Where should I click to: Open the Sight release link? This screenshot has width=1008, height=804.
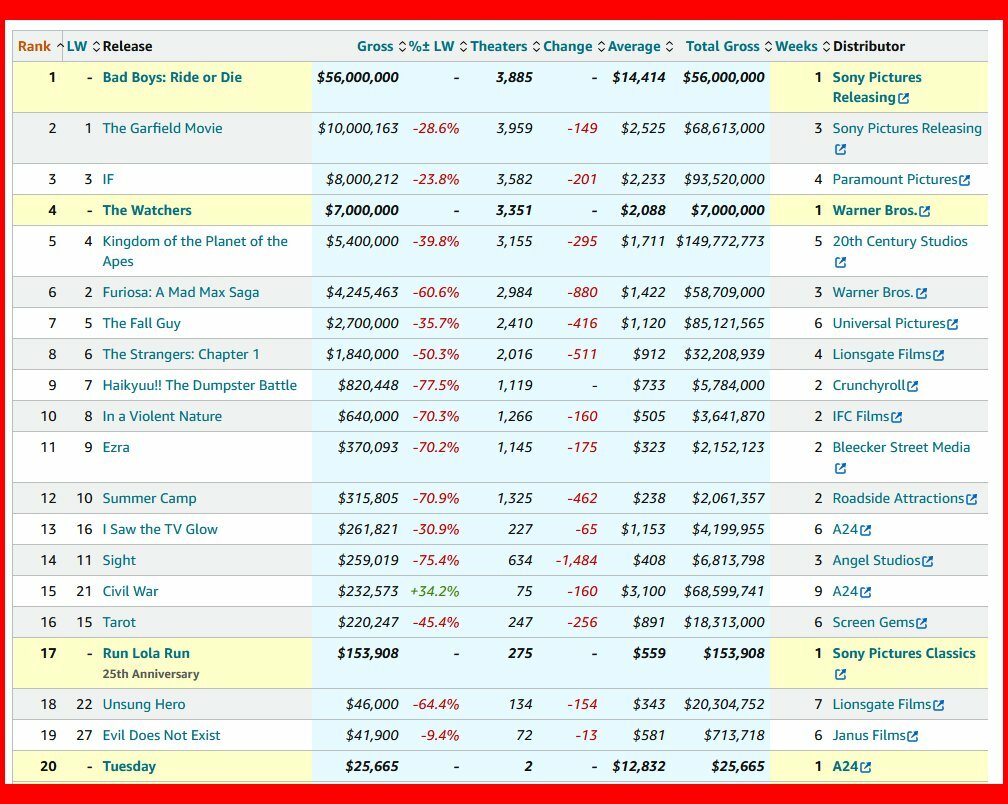[x=119, y=560]
